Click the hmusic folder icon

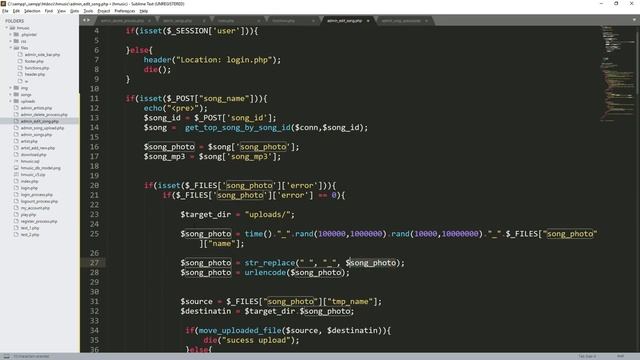tap(12, 28)
